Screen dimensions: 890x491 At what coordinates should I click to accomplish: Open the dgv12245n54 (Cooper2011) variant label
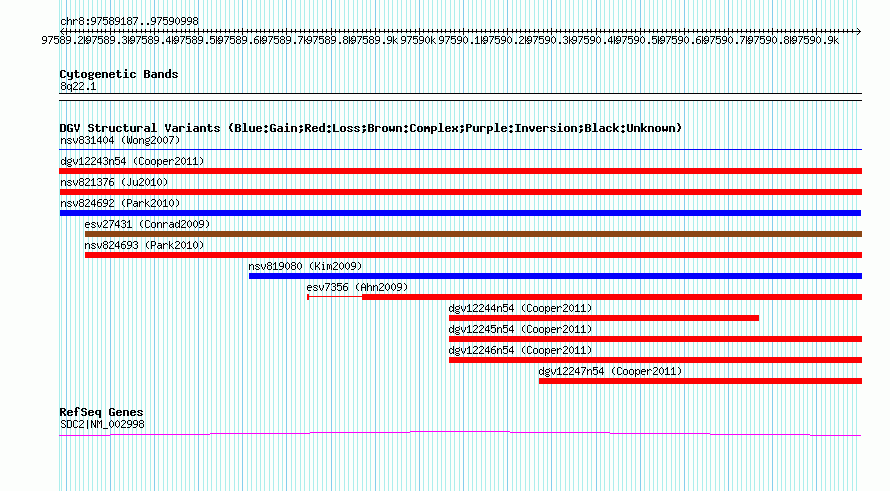point(520,329)
